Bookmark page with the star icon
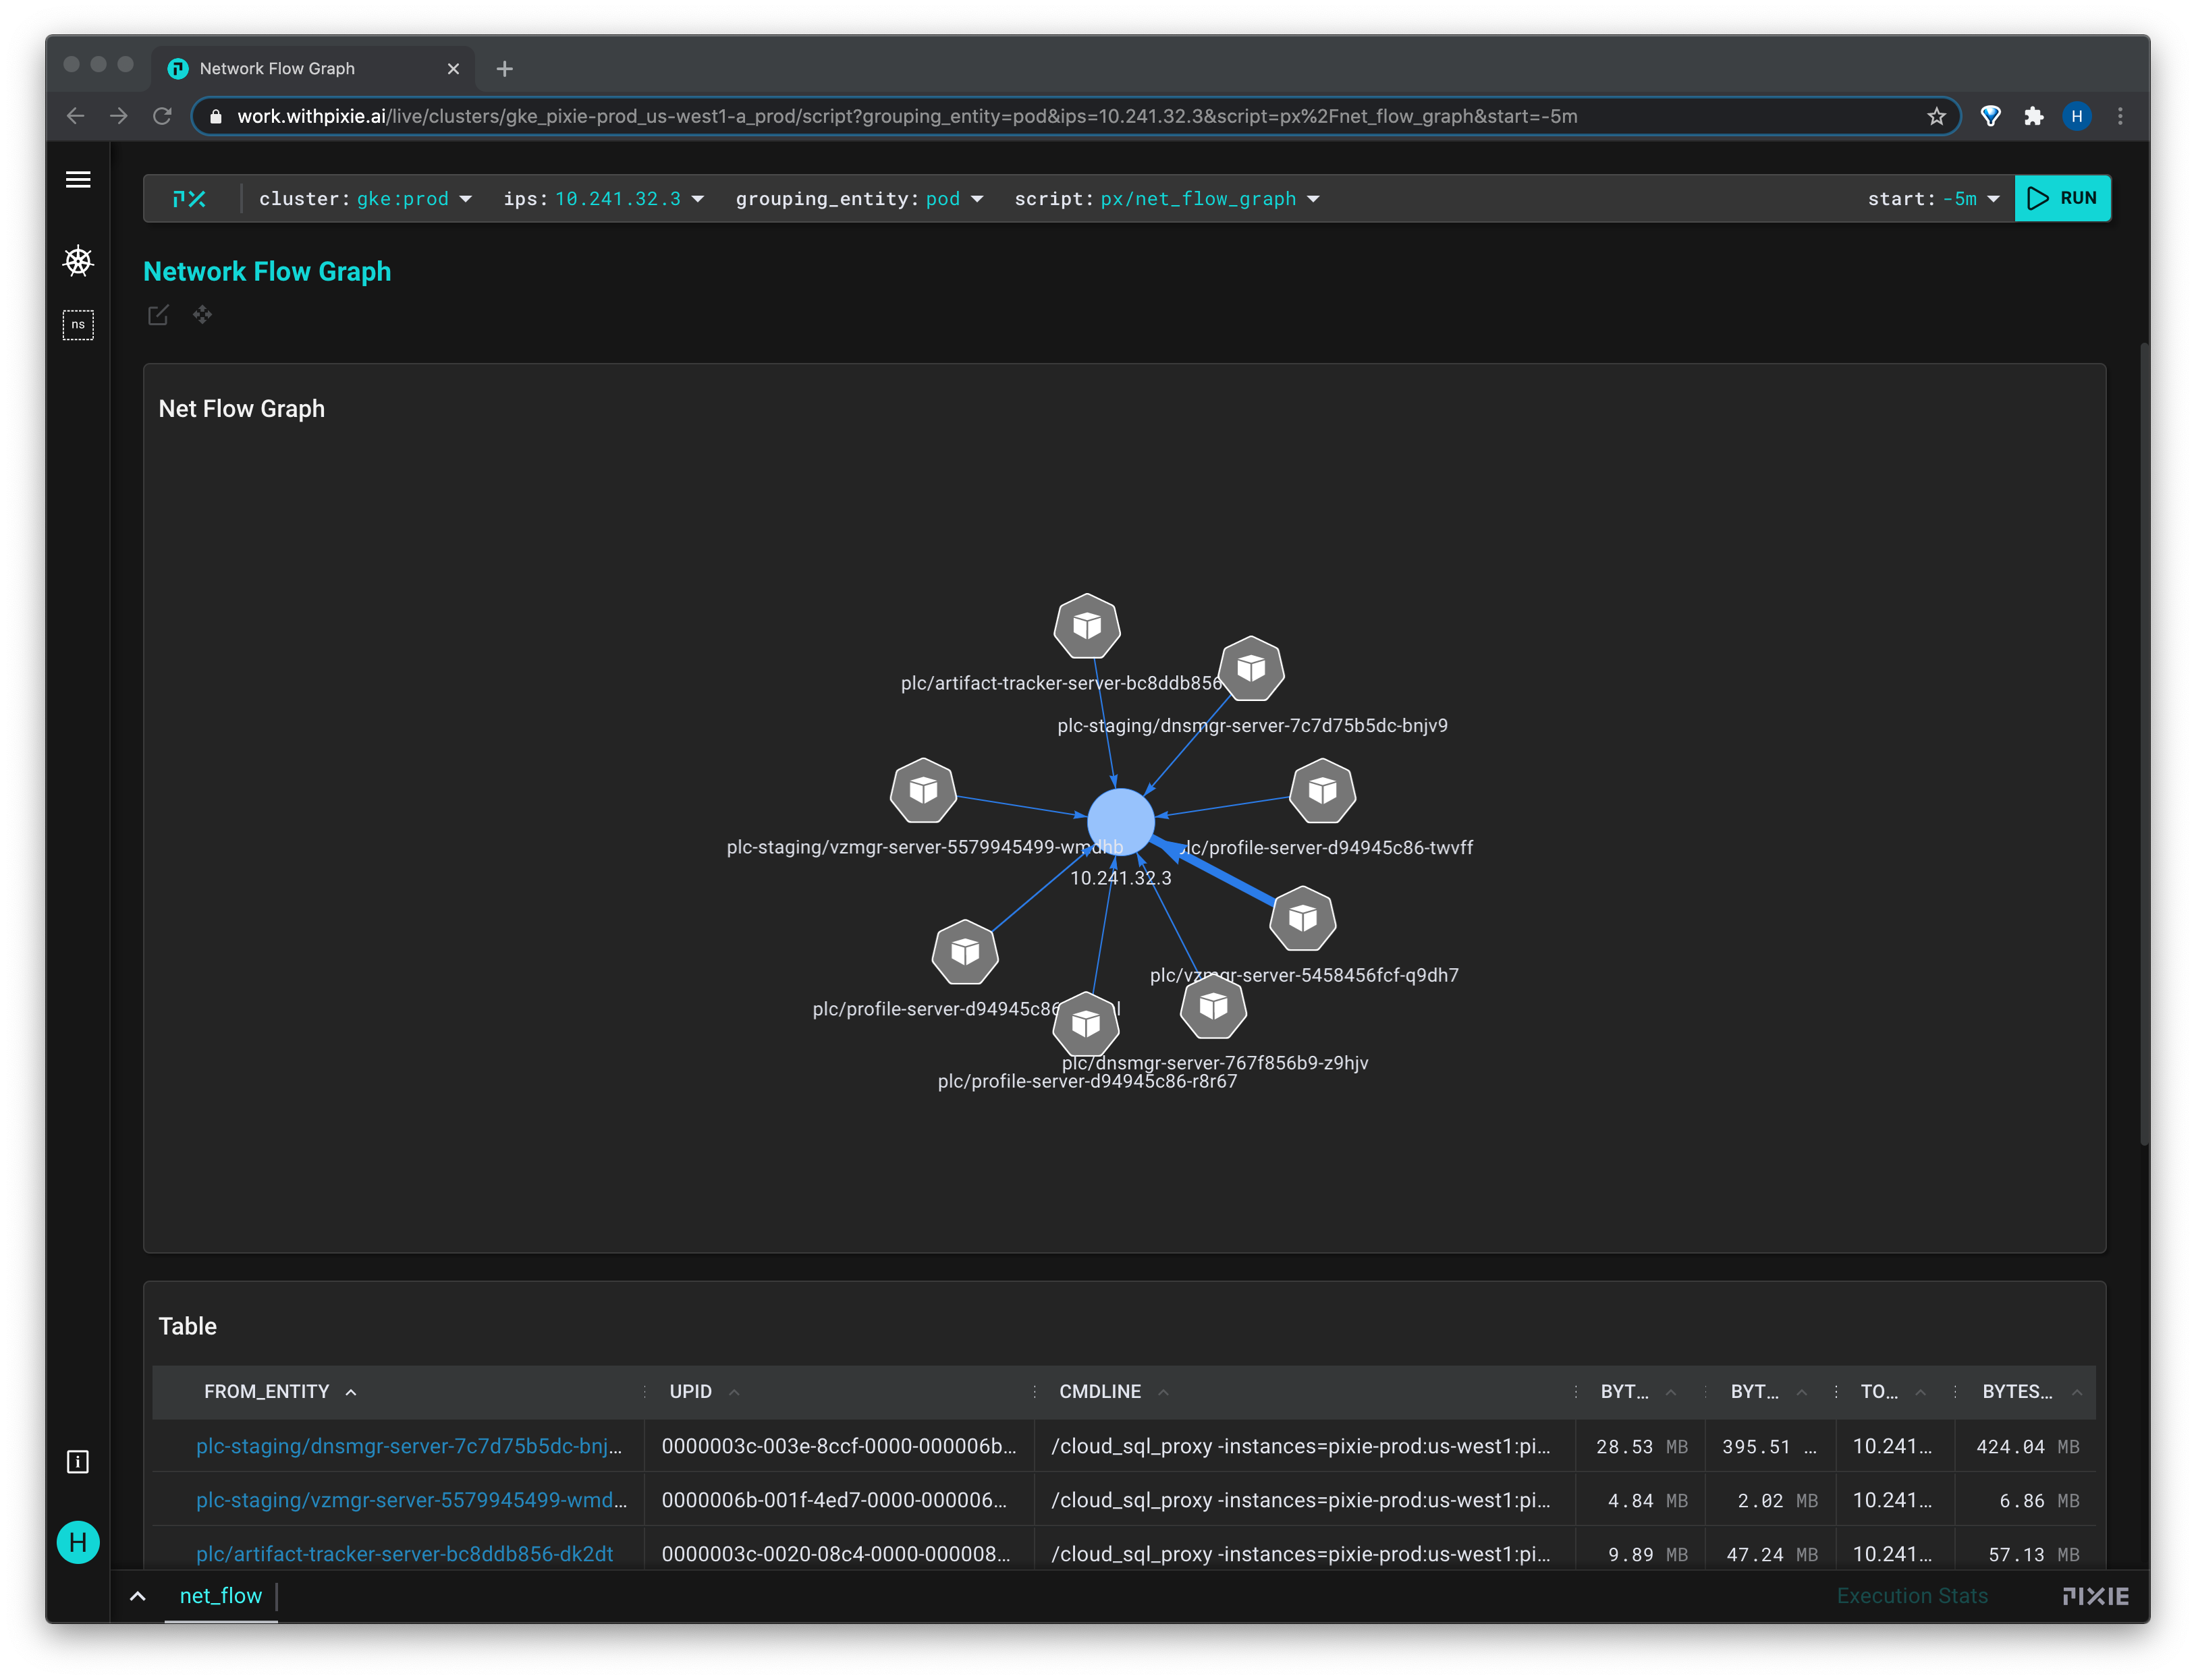2196x1680 pixels. 1937,117
